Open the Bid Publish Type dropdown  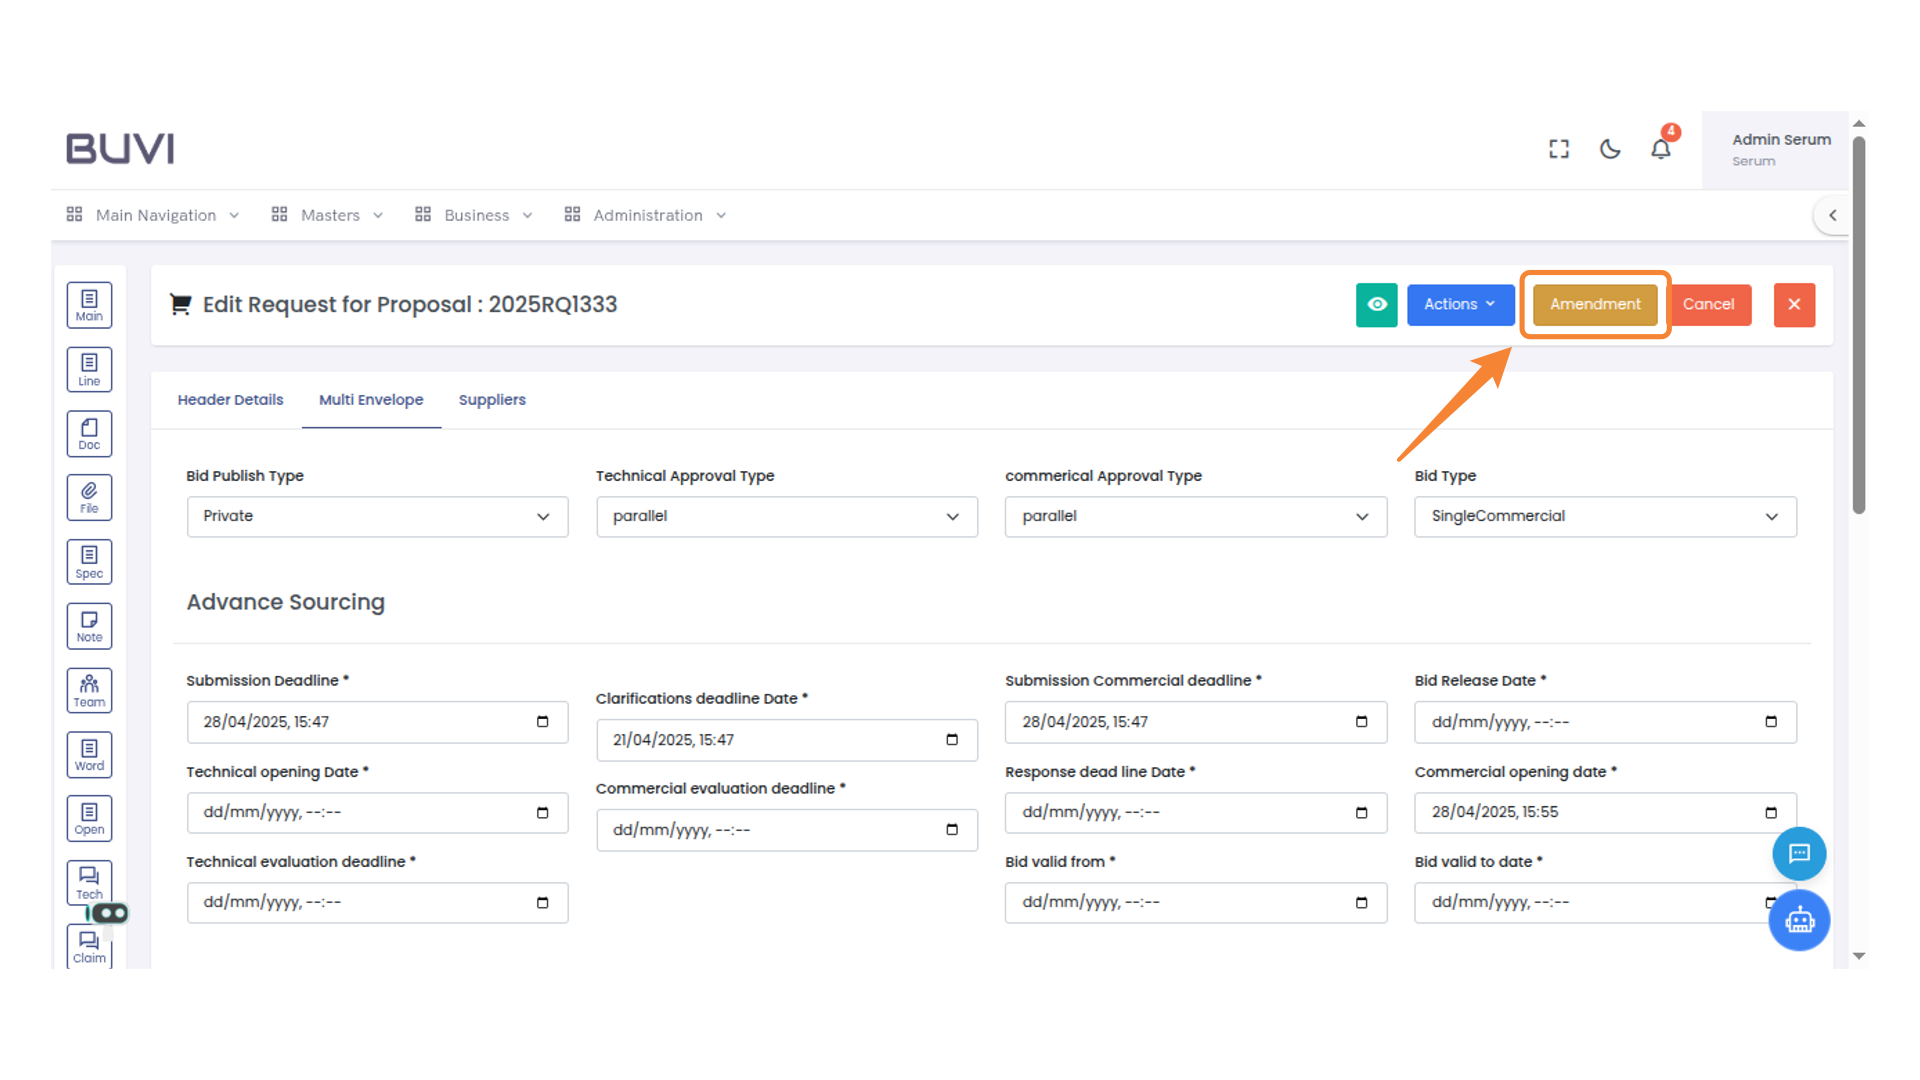point(377,517)
